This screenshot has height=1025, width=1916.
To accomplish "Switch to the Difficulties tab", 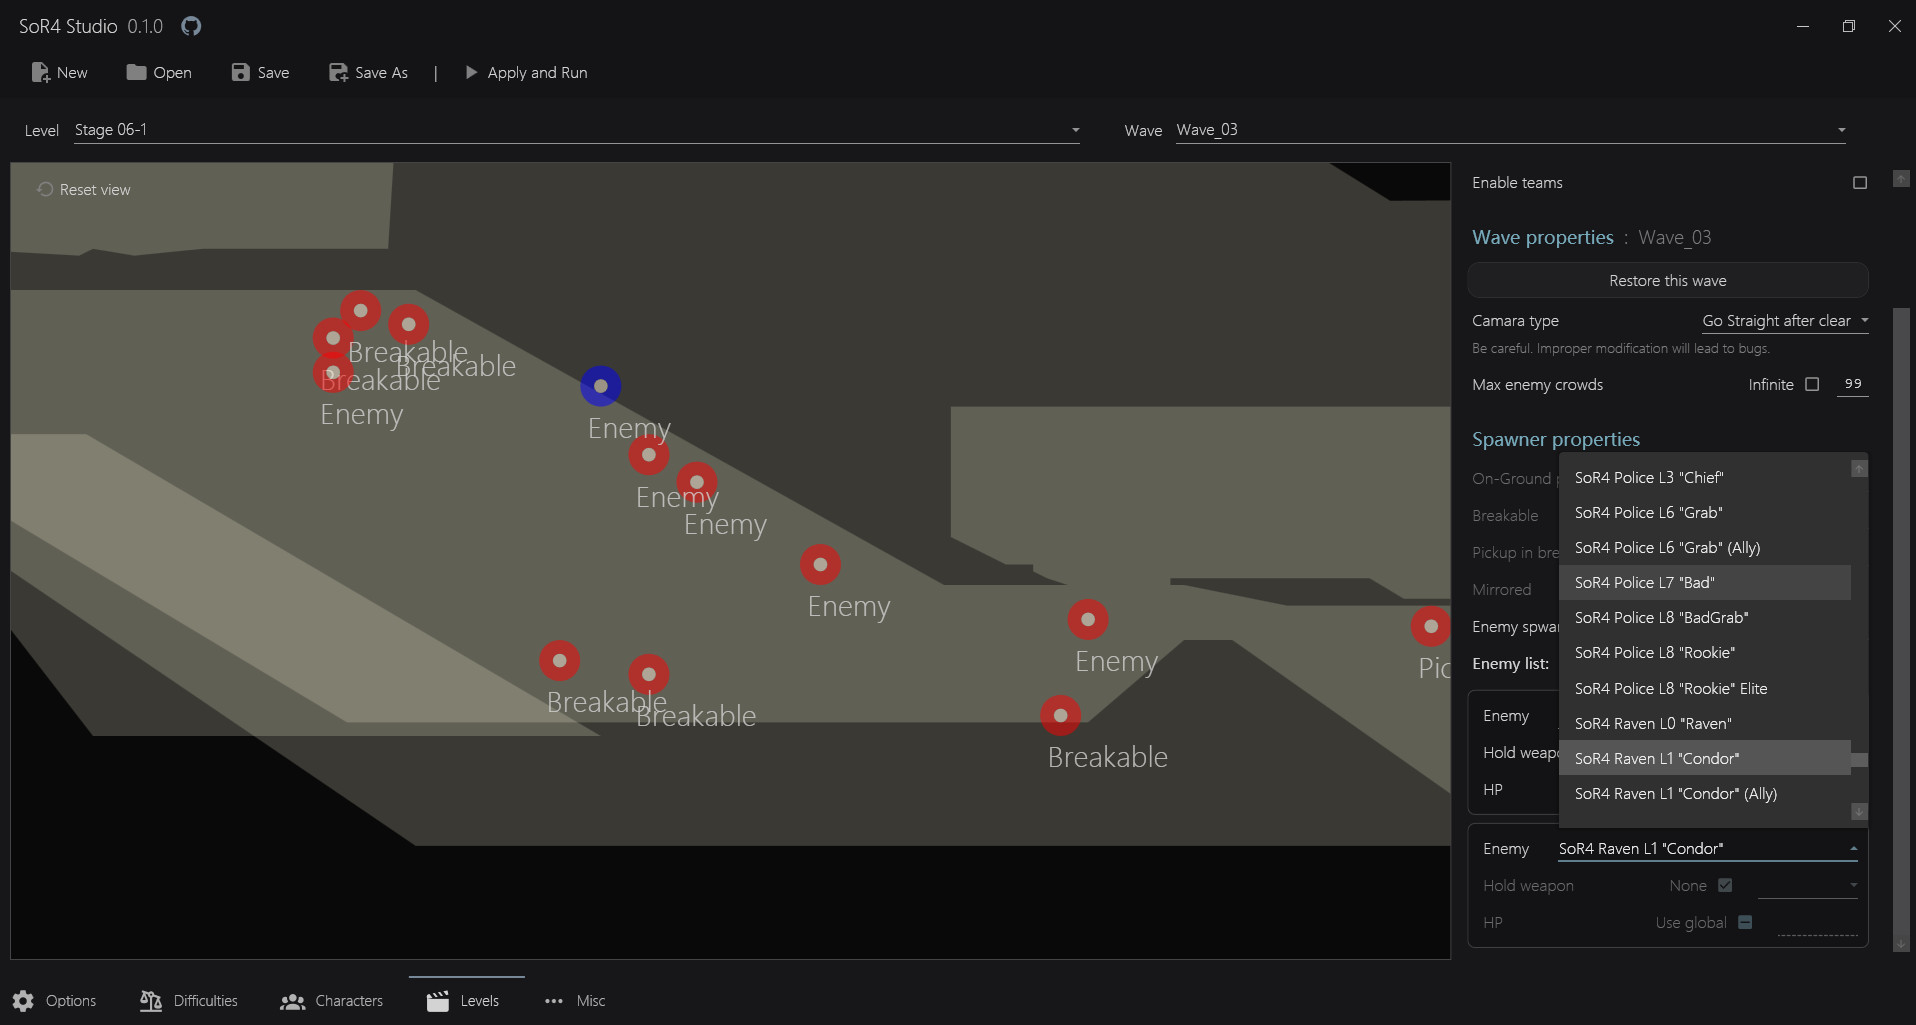I will click(x=190, y=1000).
